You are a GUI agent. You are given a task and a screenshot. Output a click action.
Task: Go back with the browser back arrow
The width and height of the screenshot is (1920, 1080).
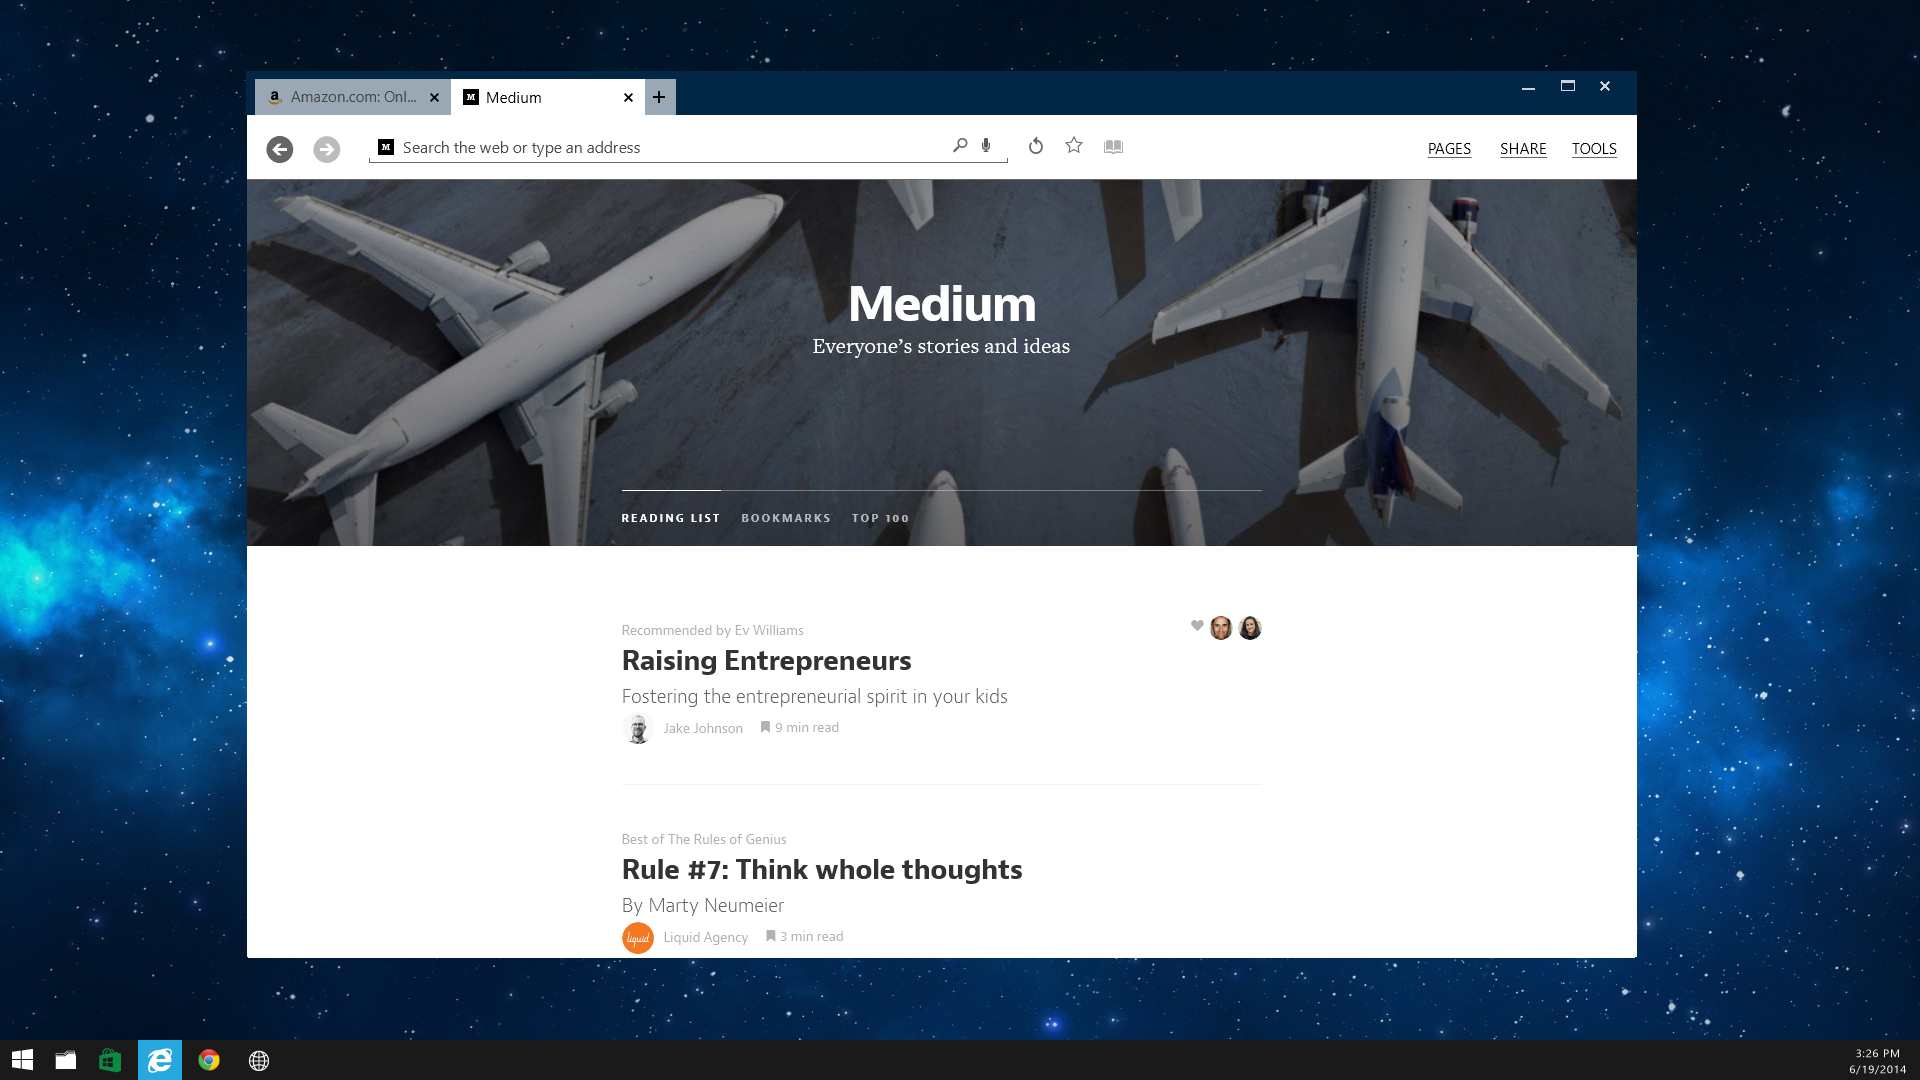(x=280, y=149)
